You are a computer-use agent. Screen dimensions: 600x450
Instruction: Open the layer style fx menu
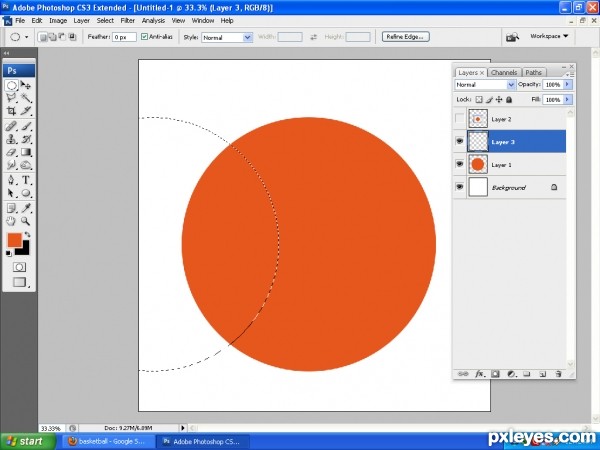479,374
